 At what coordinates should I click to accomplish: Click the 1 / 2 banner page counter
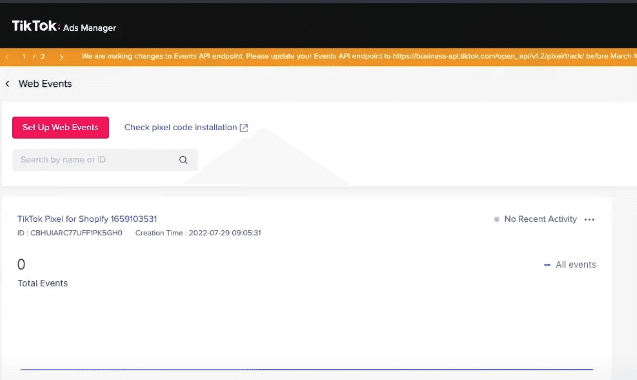[33, 57]
